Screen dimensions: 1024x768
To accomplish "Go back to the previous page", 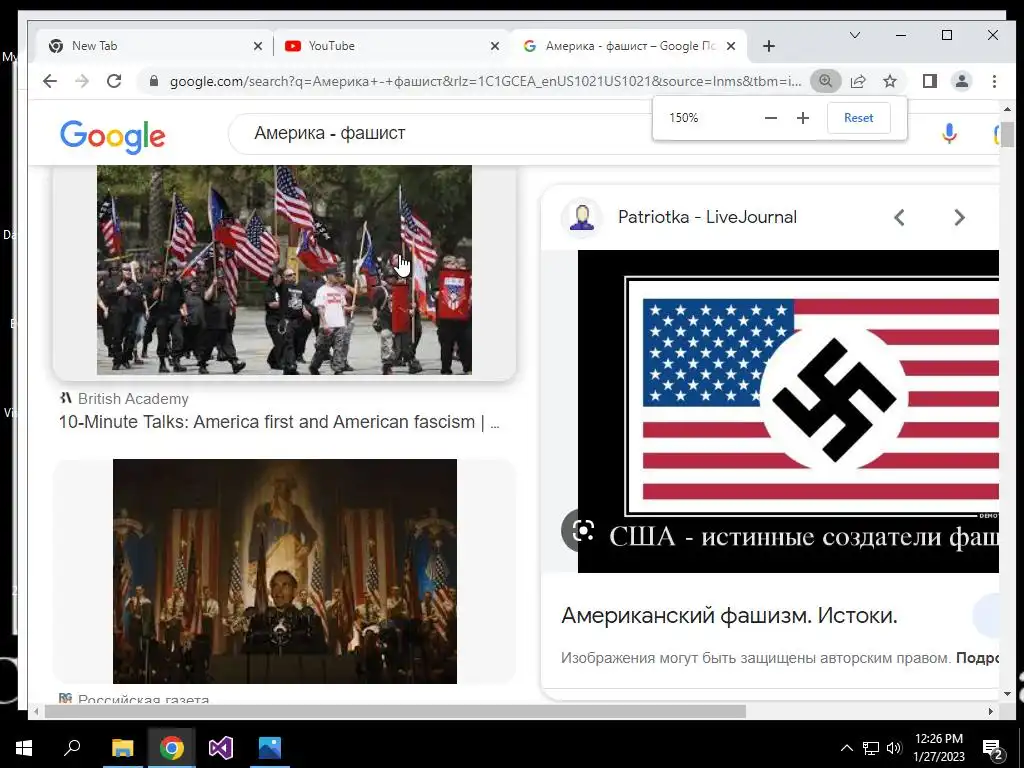I will tap(50, 81).
